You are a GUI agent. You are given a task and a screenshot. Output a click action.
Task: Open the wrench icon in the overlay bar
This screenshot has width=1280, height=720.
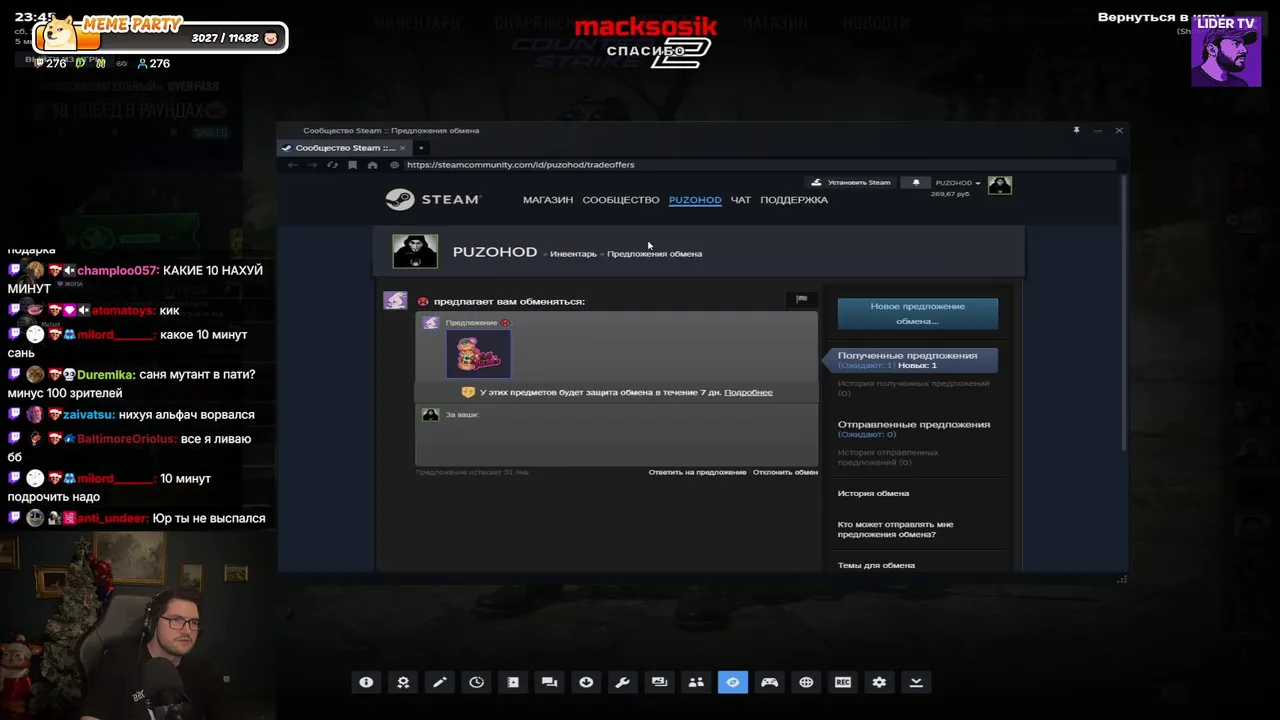click(623, 682)
